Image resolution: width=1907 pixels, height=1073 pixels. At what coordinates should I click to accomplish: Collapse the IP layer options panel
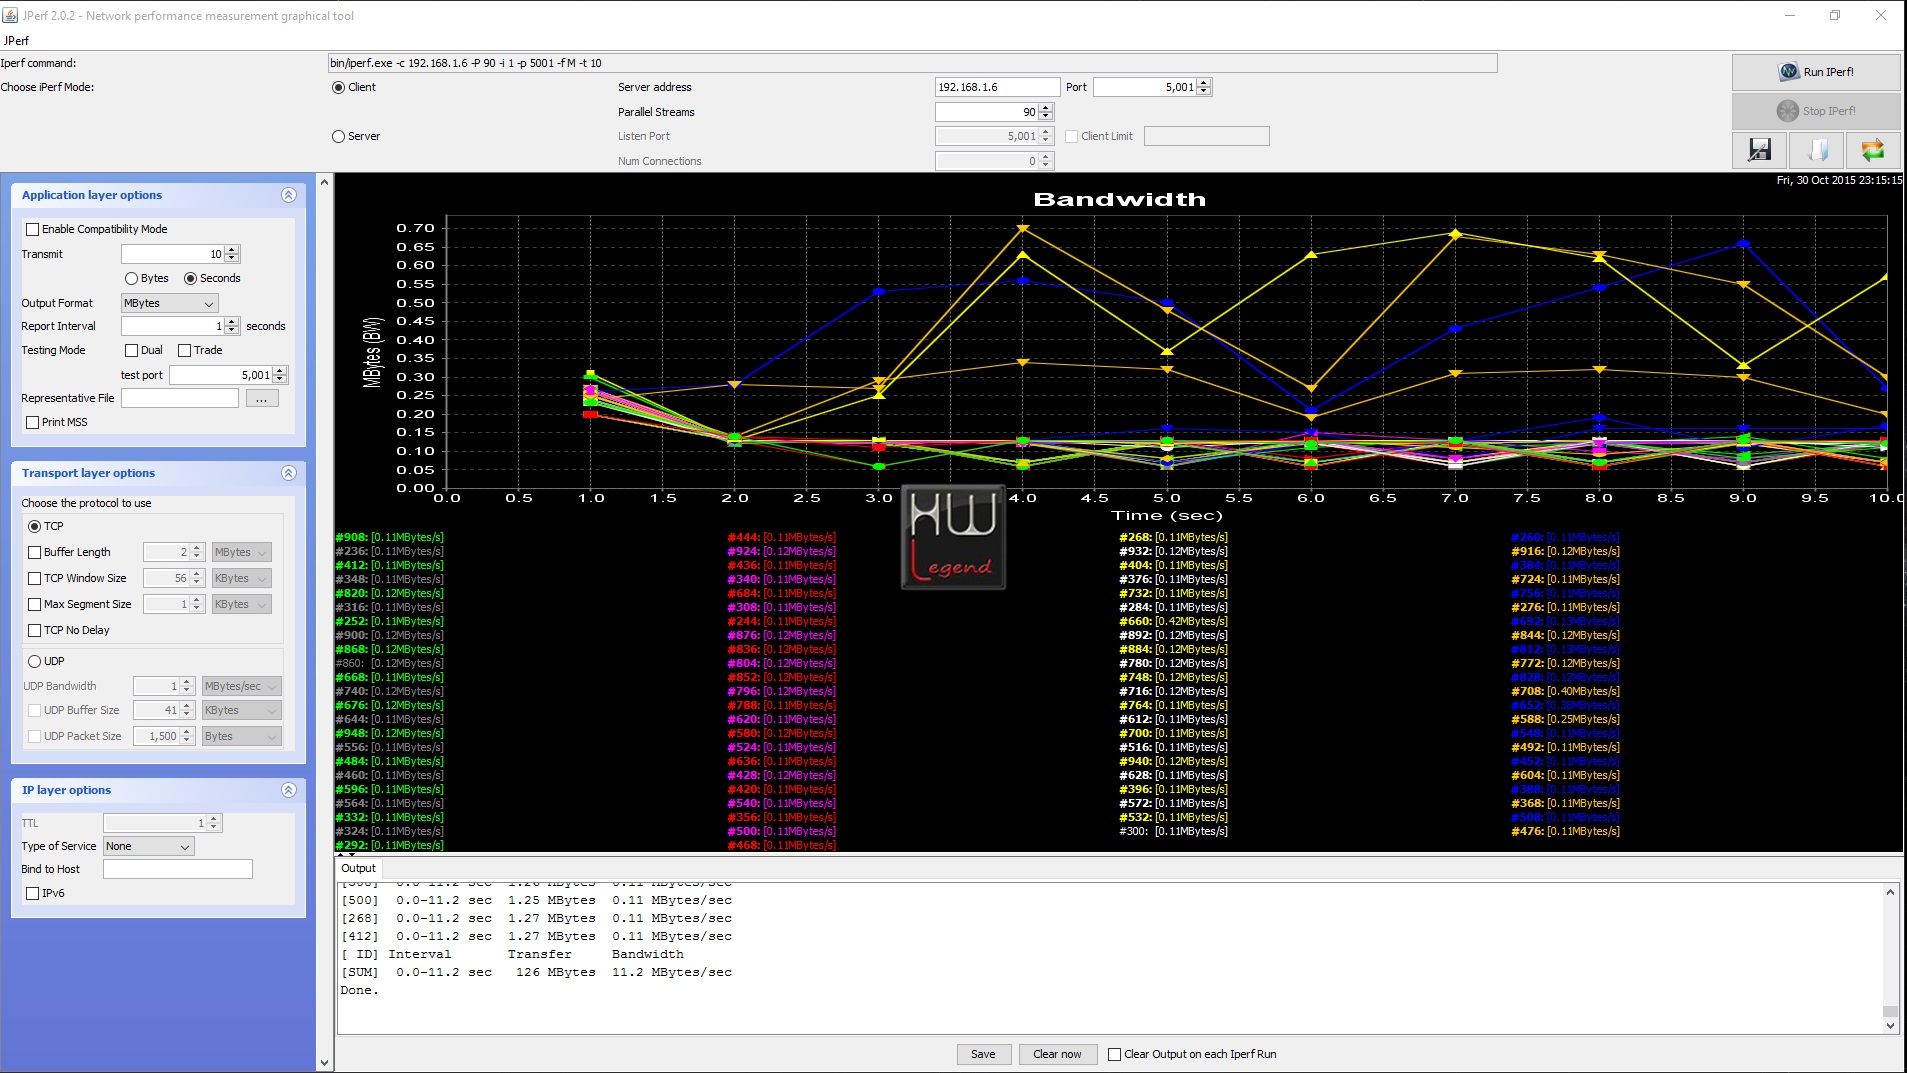pyautogui.click(x=288, y=790)
